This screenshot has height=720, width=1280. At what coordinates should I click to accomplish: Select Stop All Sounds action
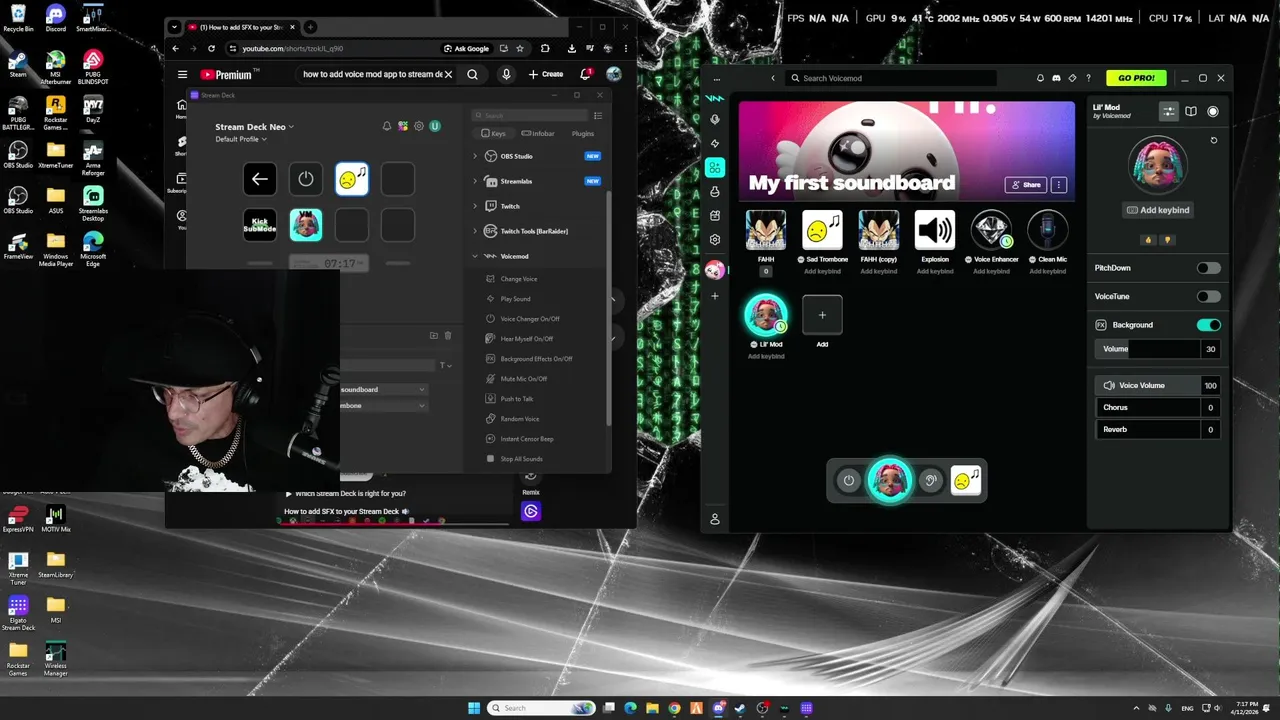[x=522, y=459]
